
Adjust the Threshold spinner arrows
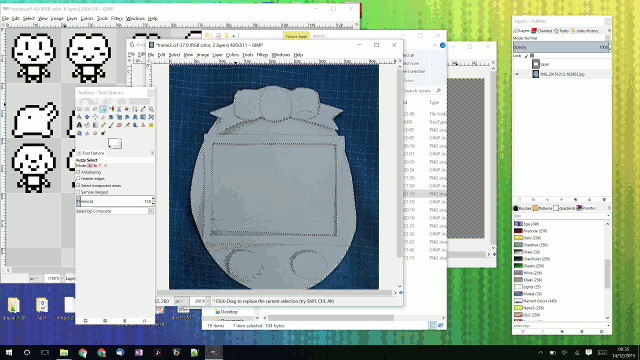point(153,201)
